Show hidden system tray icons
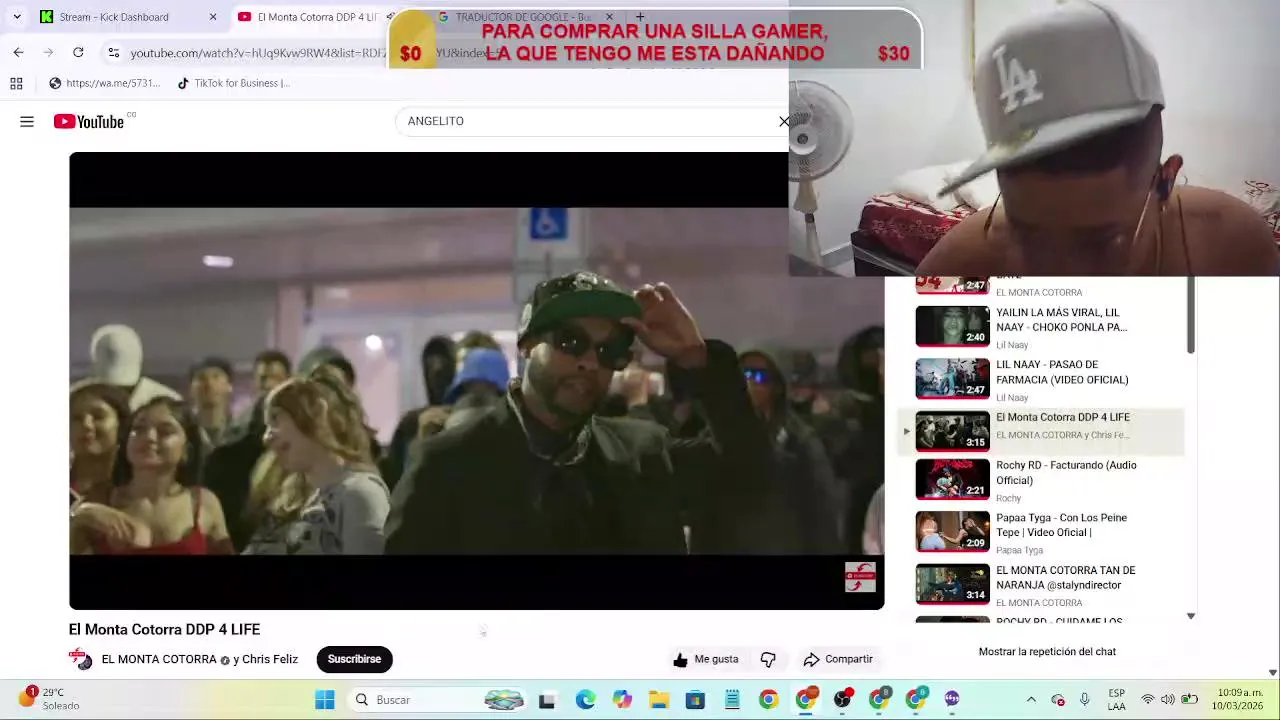1280x720 pixels. 1031,700
